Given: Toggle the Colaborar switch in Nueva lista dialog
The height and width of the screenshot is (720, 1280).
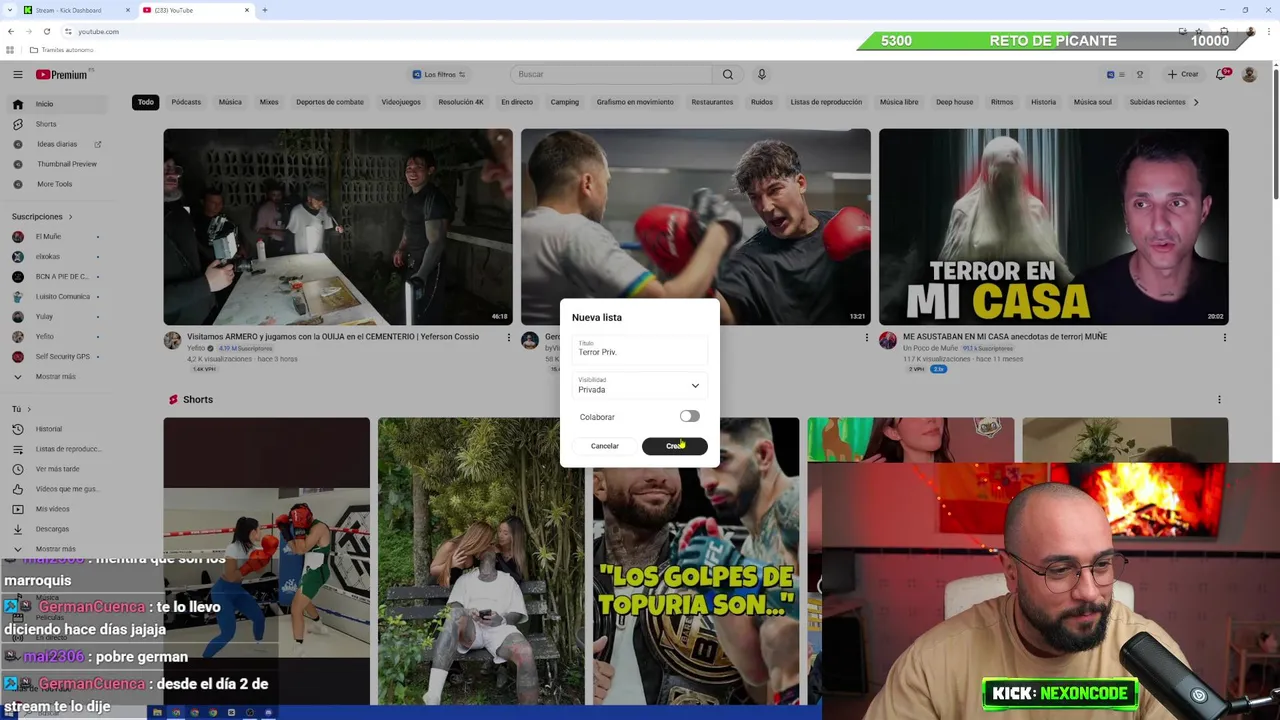Looking at the screenshot, I should click(689, 416).
